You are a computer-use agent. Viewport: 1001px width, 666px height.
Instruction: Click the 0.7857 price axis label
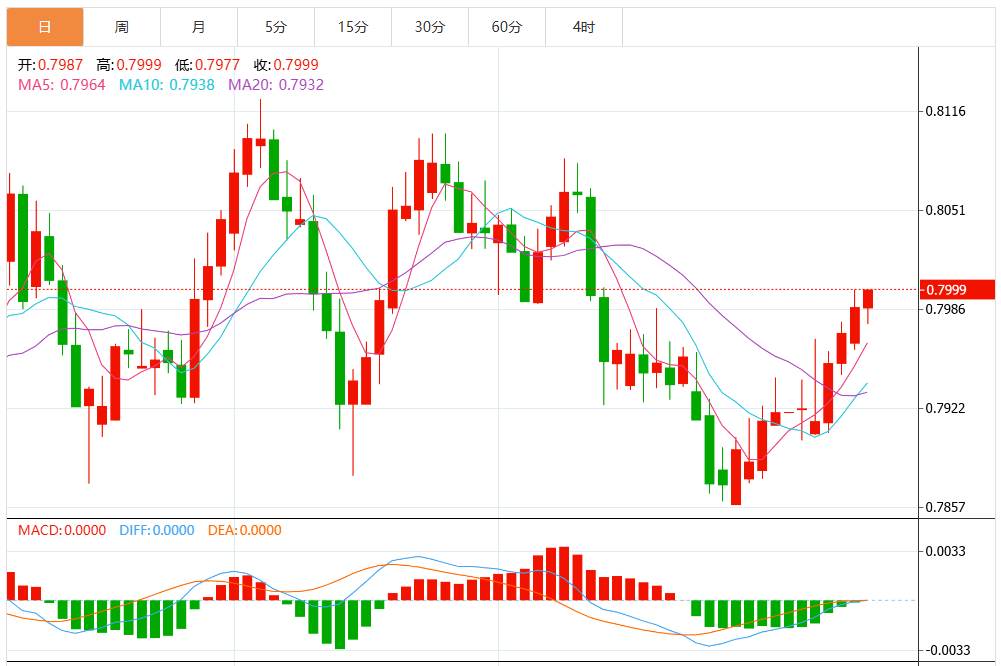point(946,508)
